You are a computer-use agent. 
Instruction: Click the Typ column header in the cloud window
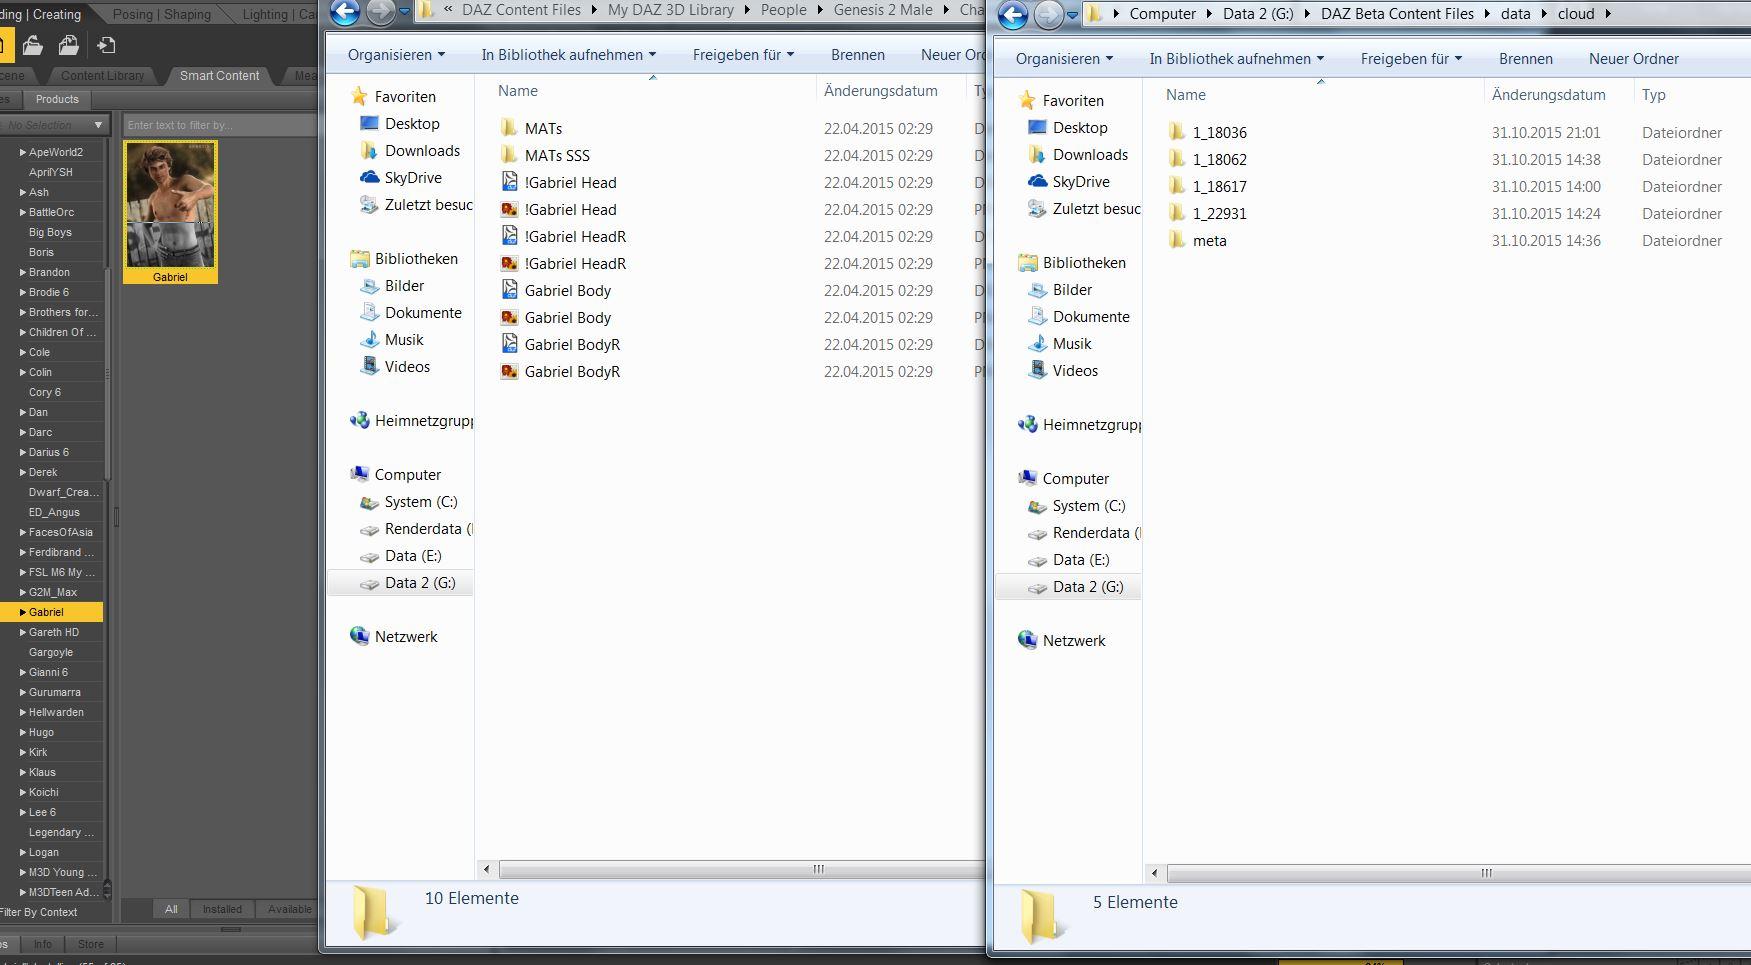point(1654,94)
